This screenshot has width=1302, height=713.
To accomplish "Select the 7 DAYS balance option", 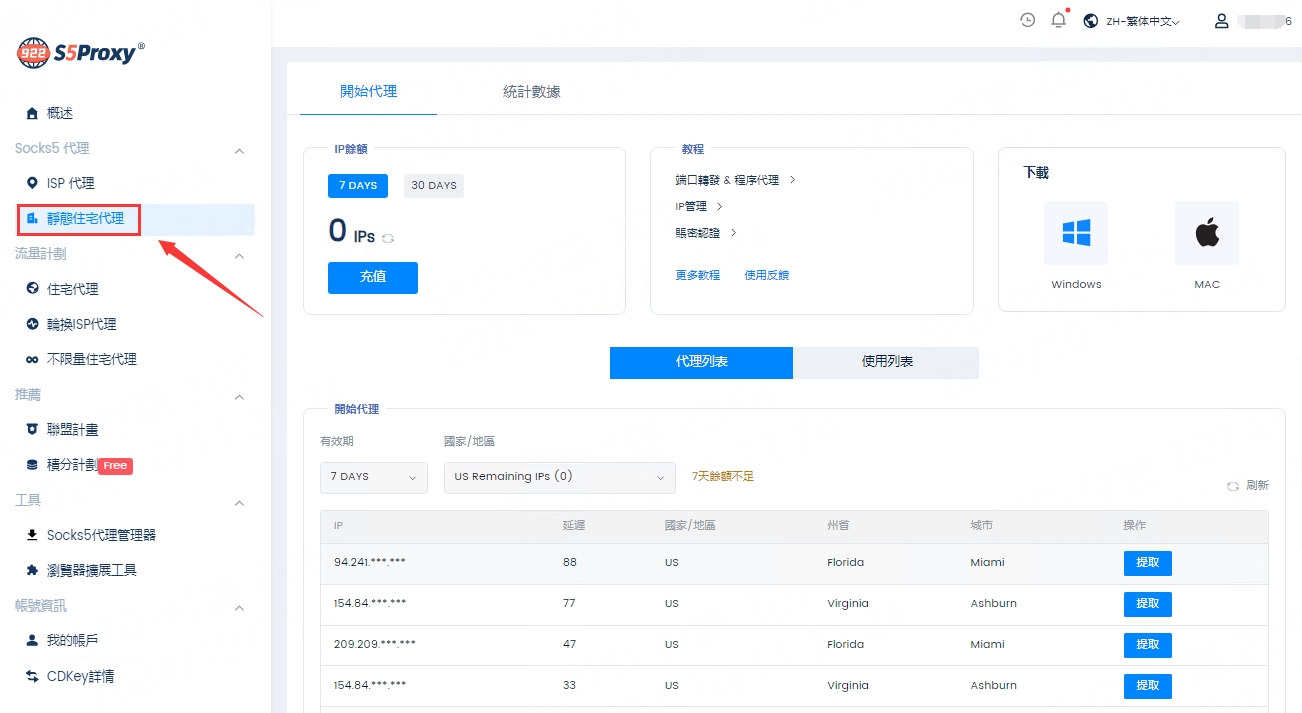I will pos(357,185).
